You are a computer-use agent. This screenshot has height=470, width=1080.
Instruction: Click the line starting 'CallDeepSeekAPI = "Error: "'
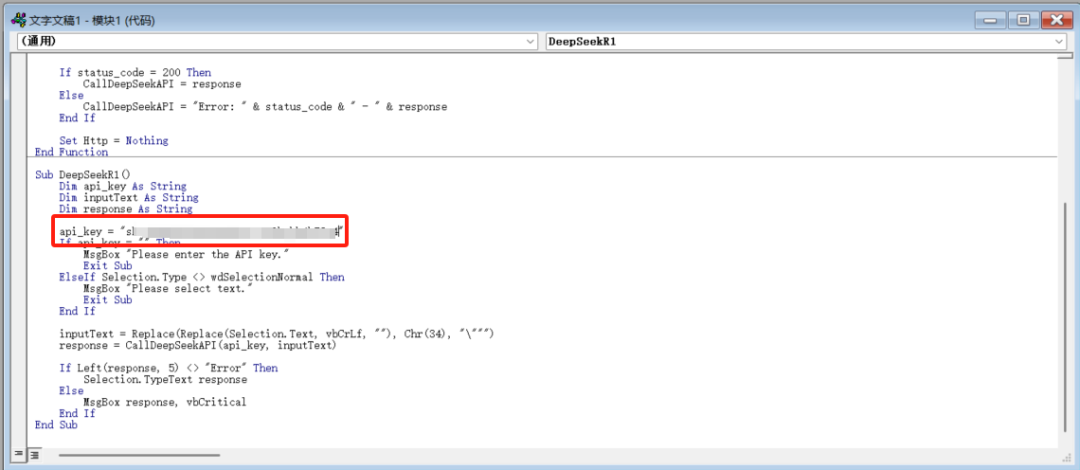coord(265,107)
